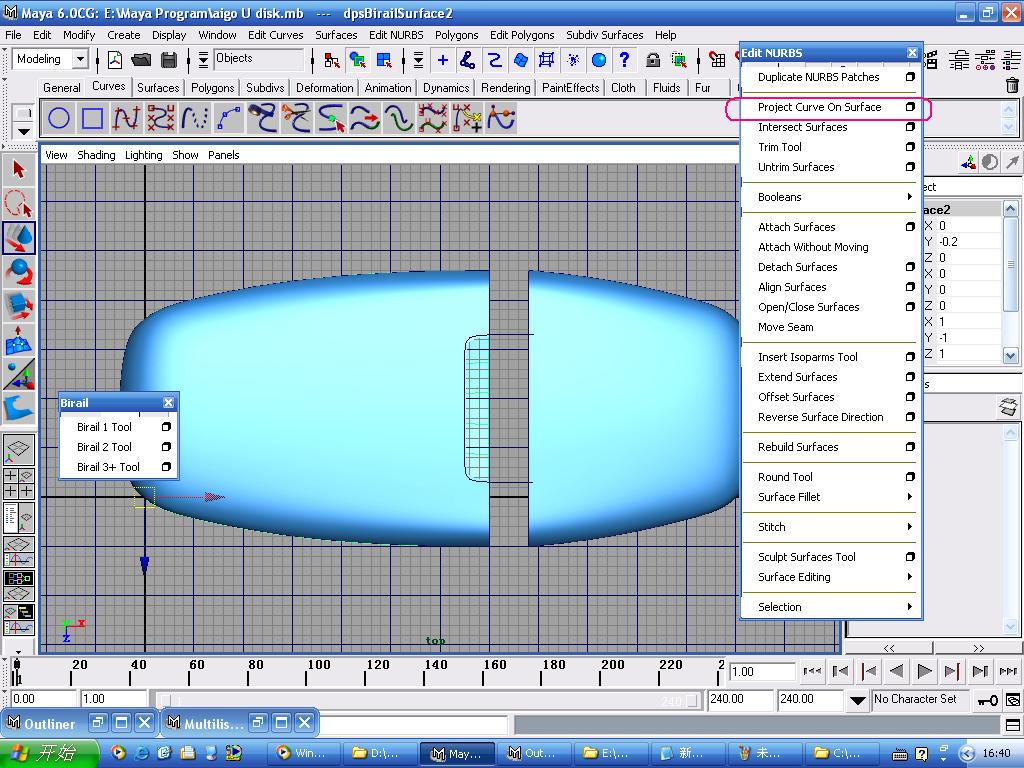Expand the Stitch submenu

point(829,527)
